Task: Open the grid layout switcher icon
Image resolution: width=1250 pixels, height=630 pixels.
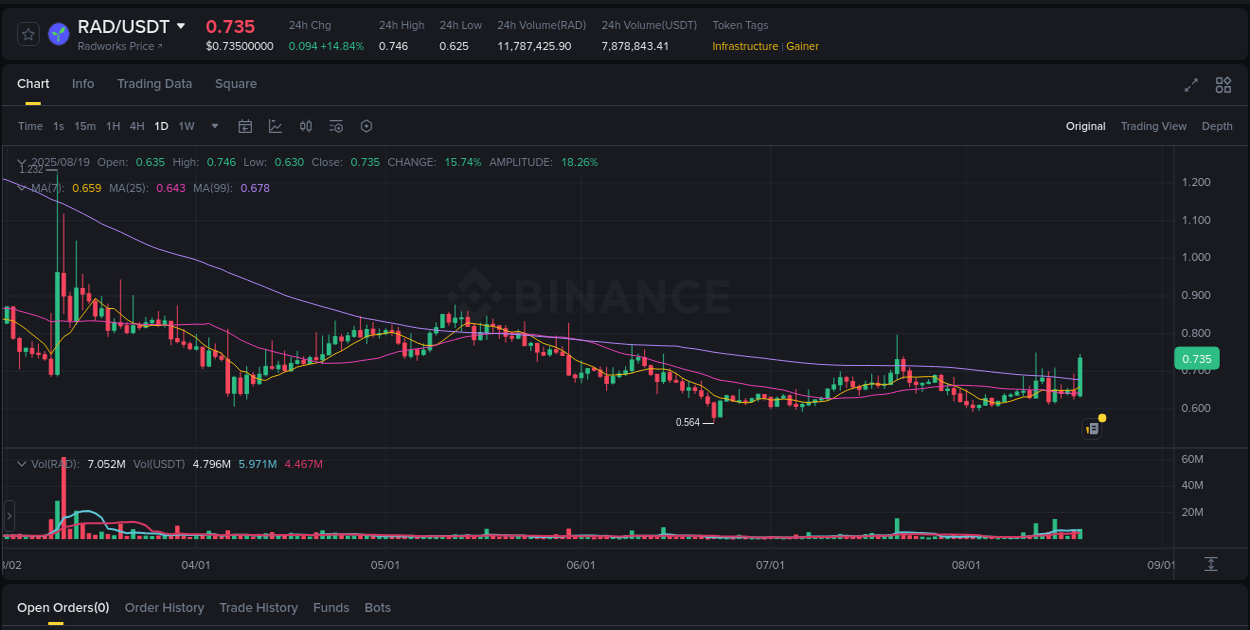Action: pos(1223,86)
